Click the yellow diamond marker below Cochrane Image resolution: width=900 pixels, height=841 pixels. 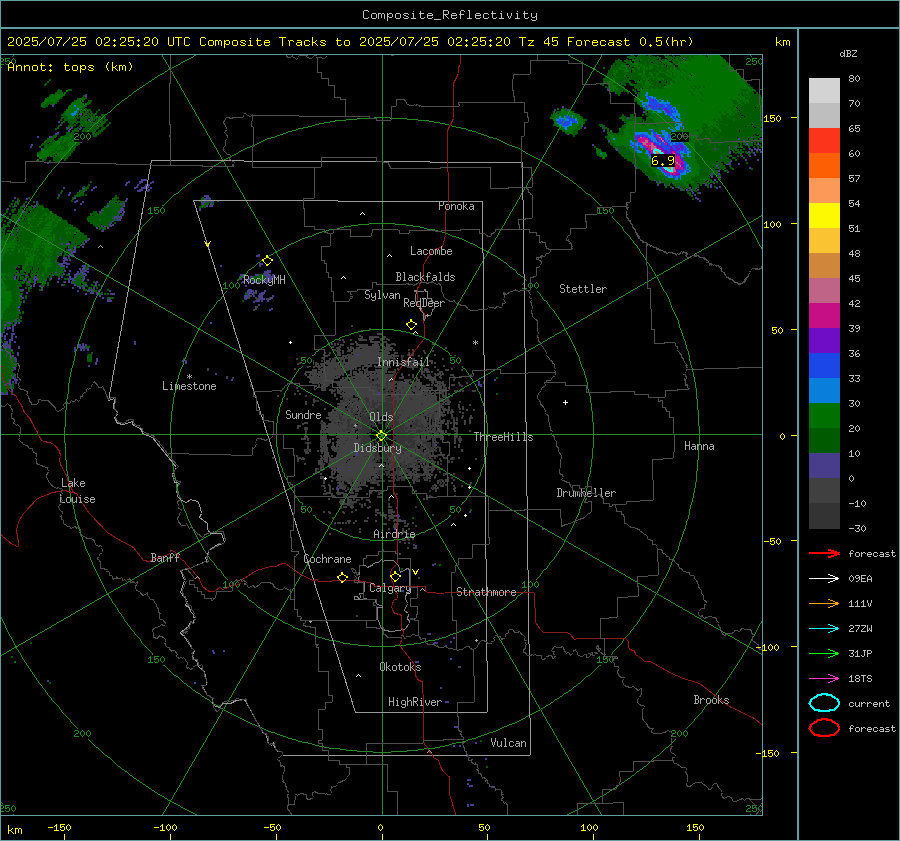tap(343, 577)
